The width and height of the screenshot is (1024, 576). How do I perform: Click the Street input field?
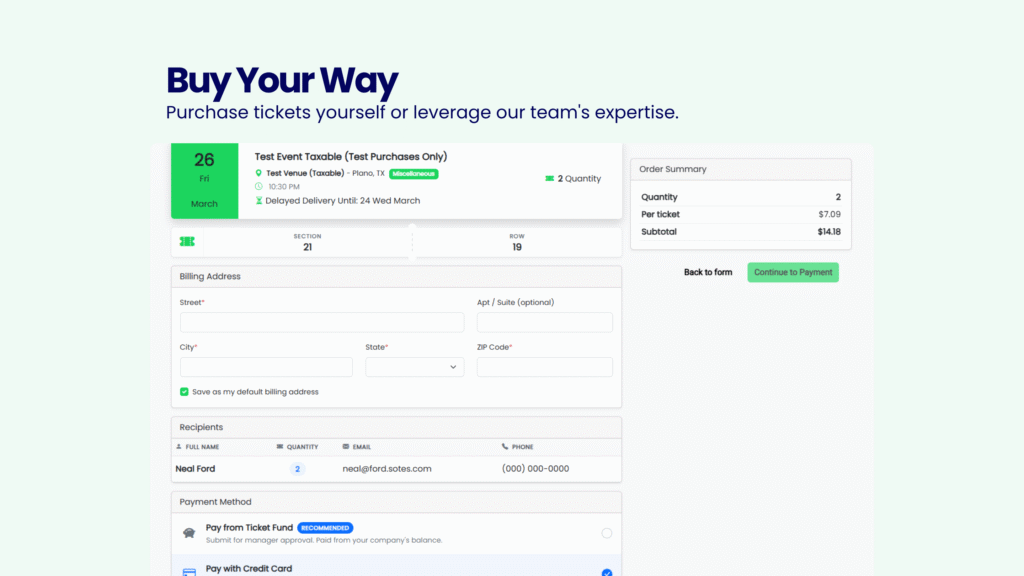point(322,322)
